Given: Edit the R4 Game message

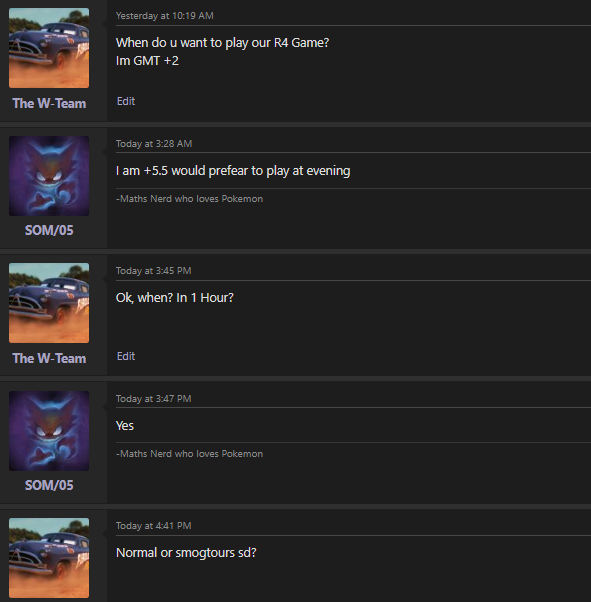Looking at the screenshot, I should [x=126, y=101].
